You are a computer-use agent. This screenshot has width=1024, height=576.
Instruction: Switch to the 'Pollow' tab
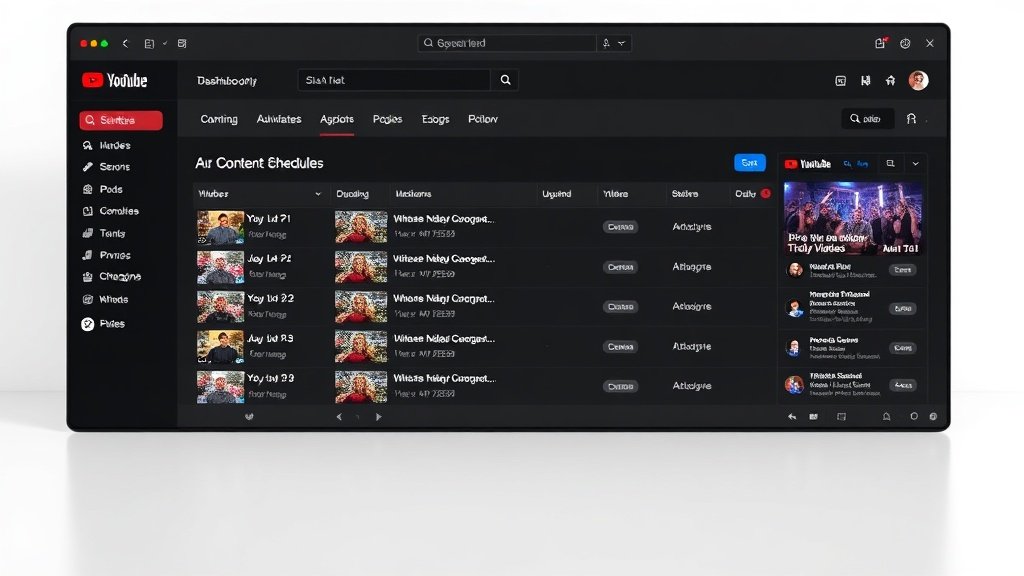(x=483, y=120)
